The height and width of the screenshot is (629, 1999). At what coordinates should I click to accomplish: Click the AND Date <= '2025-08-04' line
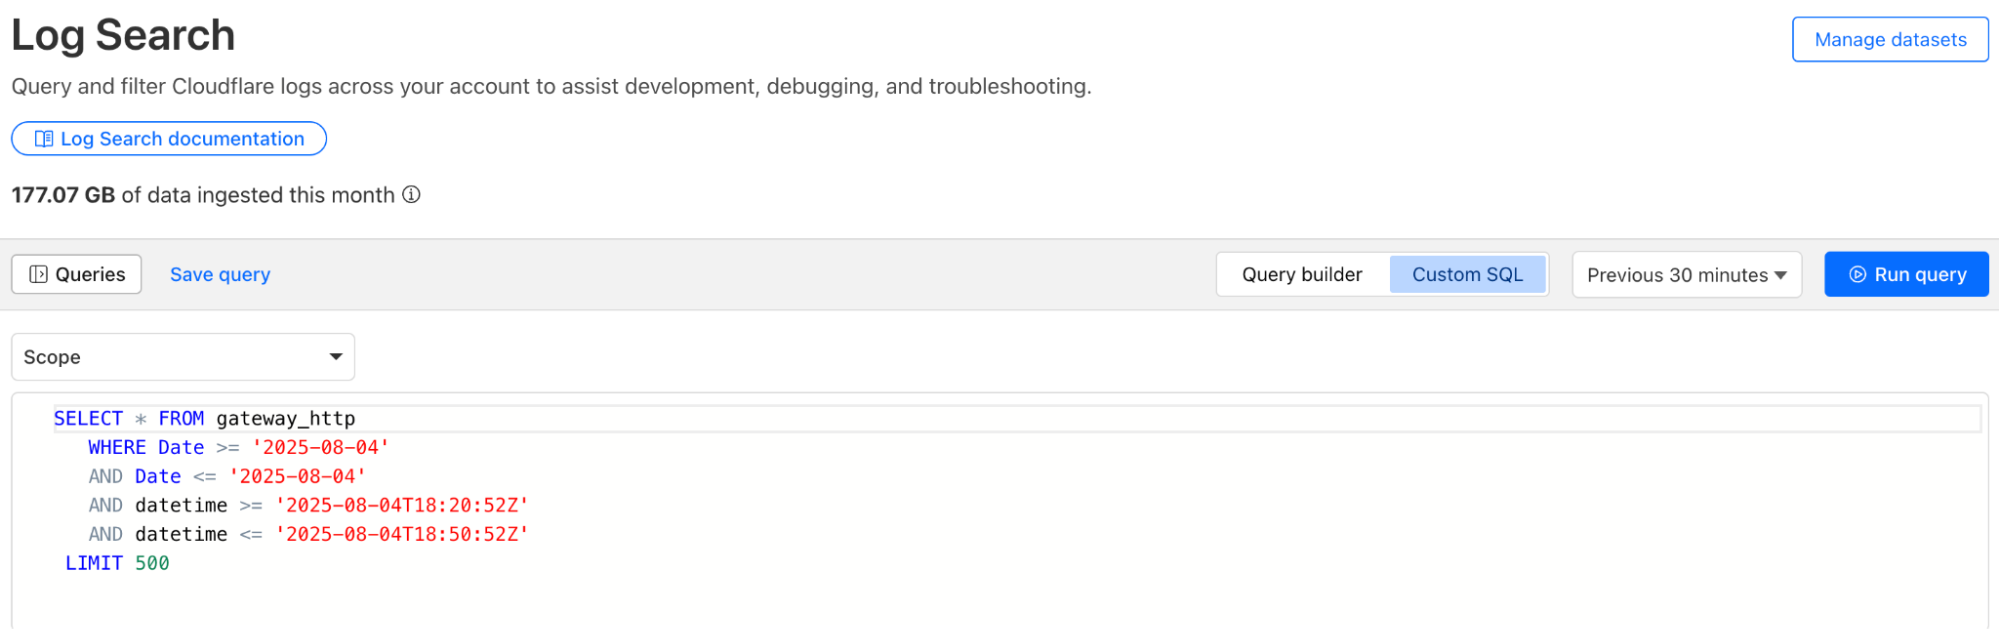coord(227,476)
